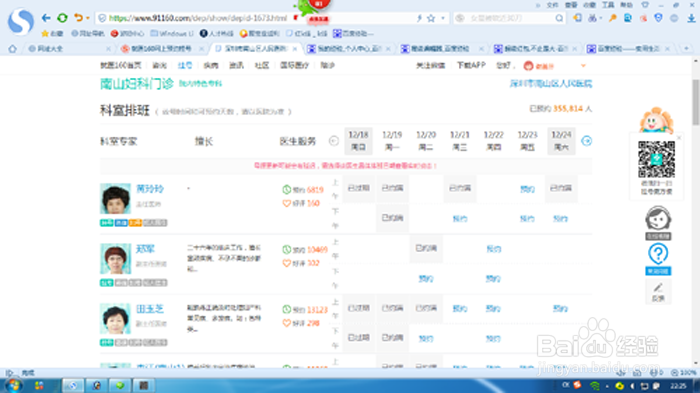
Task: Click the first doctor's name link (6819 bookings)
Action: pyautogui.click(x=150, y=189)
